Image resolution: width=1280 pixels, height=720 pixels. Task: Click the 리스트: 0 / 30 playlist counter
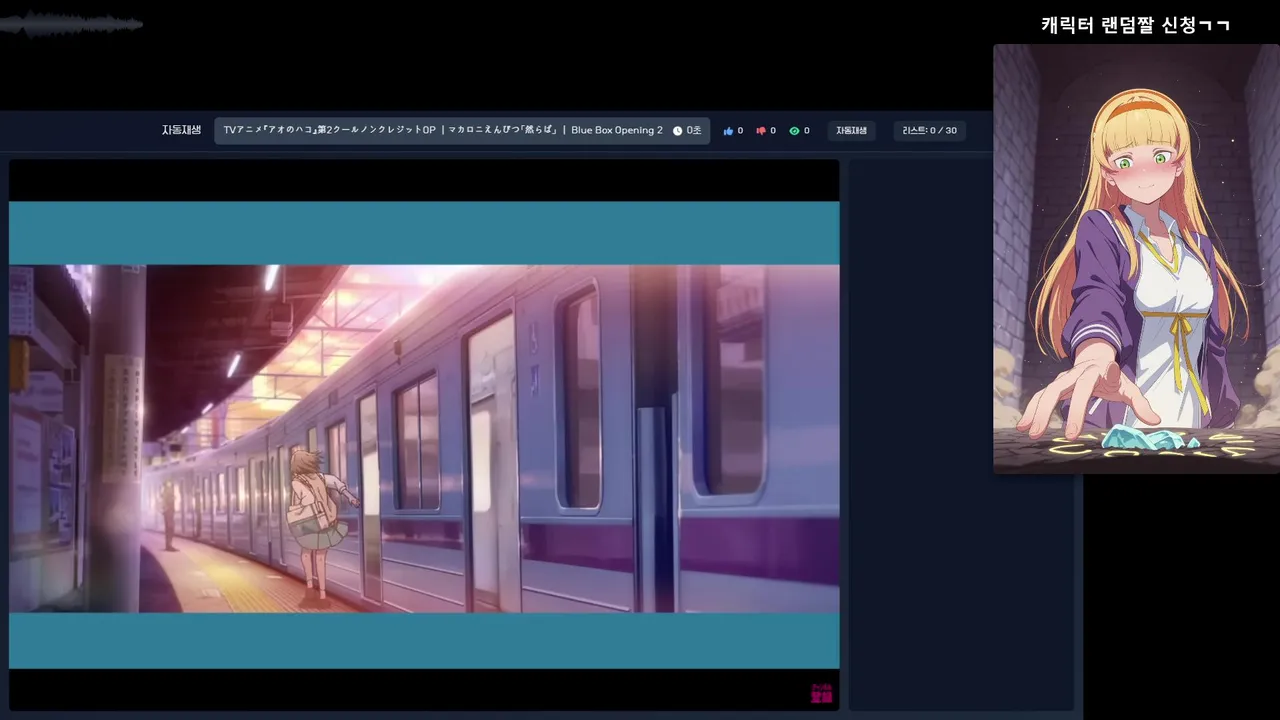click(929, 131)
